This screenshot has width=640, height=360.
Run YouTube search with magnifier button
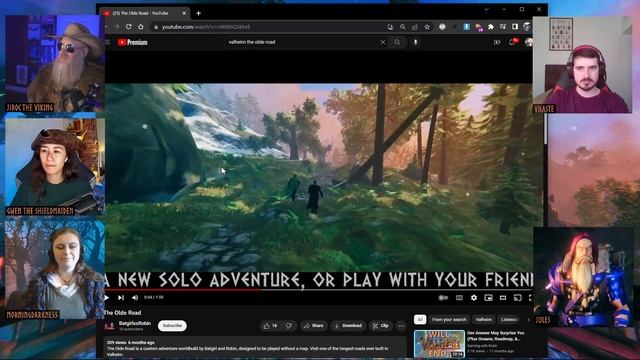tap(397, 42)
